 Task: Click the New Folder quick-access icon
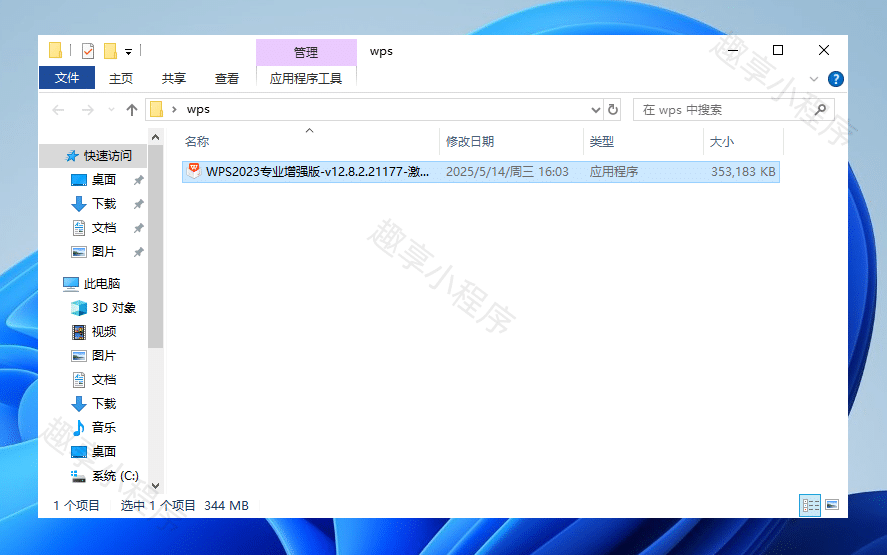(x=110, y=51)
